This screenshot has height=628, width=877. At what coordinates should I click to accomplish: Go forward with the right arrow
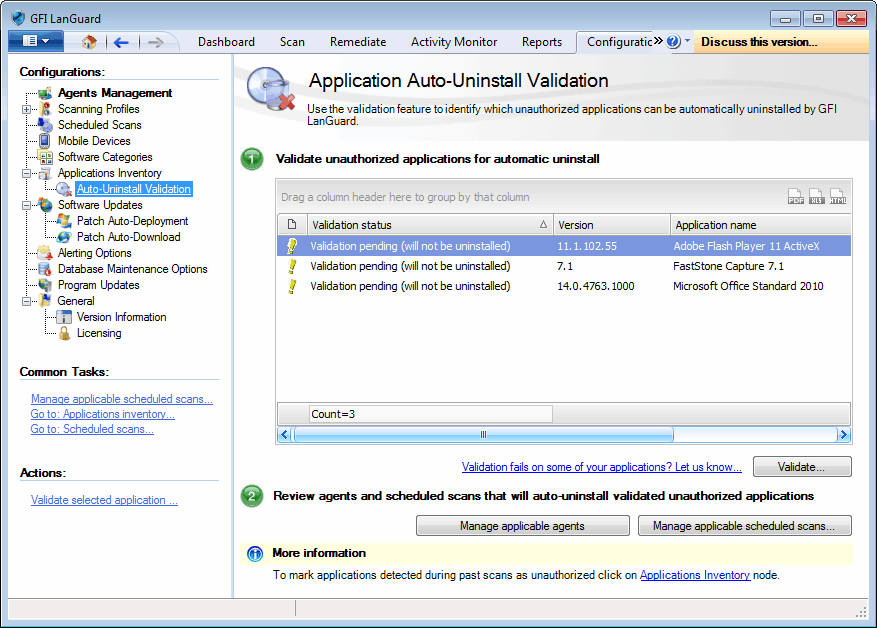point(155,42)
